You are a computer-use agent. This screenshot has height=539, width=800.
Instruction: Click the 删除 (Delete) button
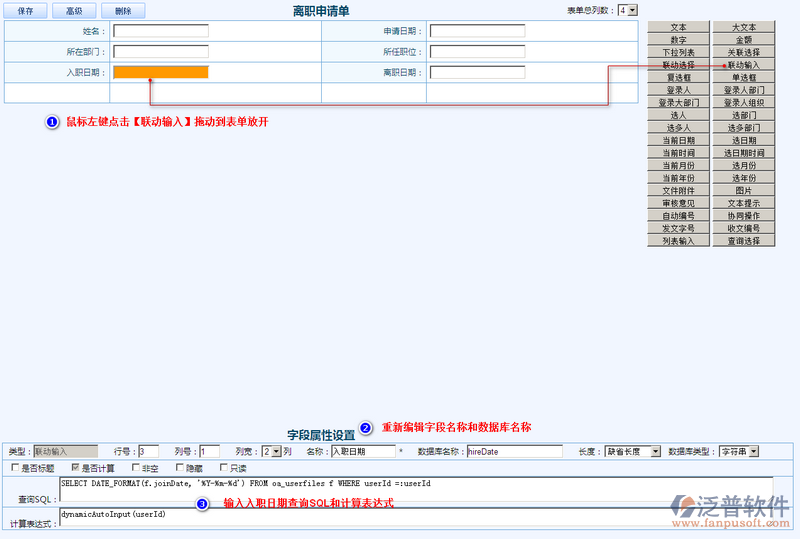(123, 11)
